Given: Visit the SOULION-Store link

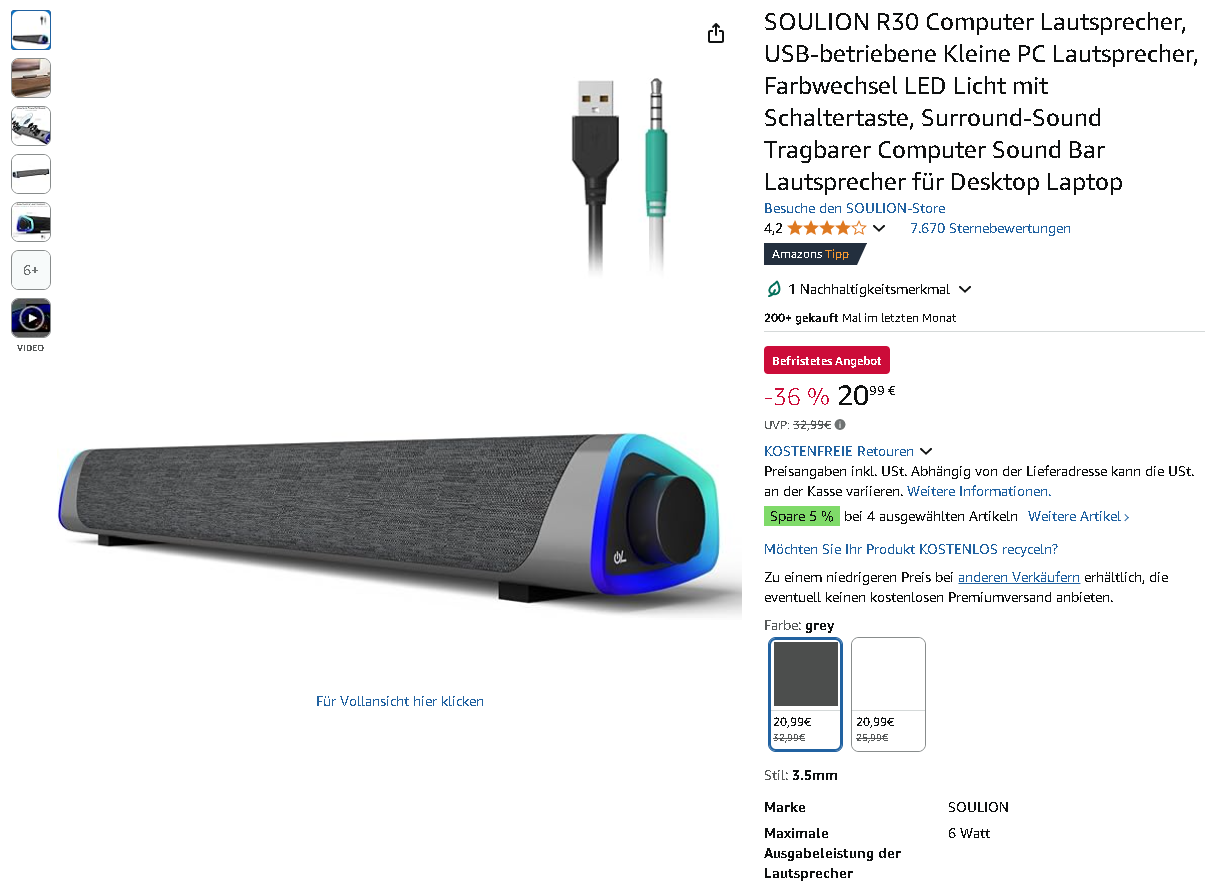Looking at the screenshot, I should (x=854, y=208).
